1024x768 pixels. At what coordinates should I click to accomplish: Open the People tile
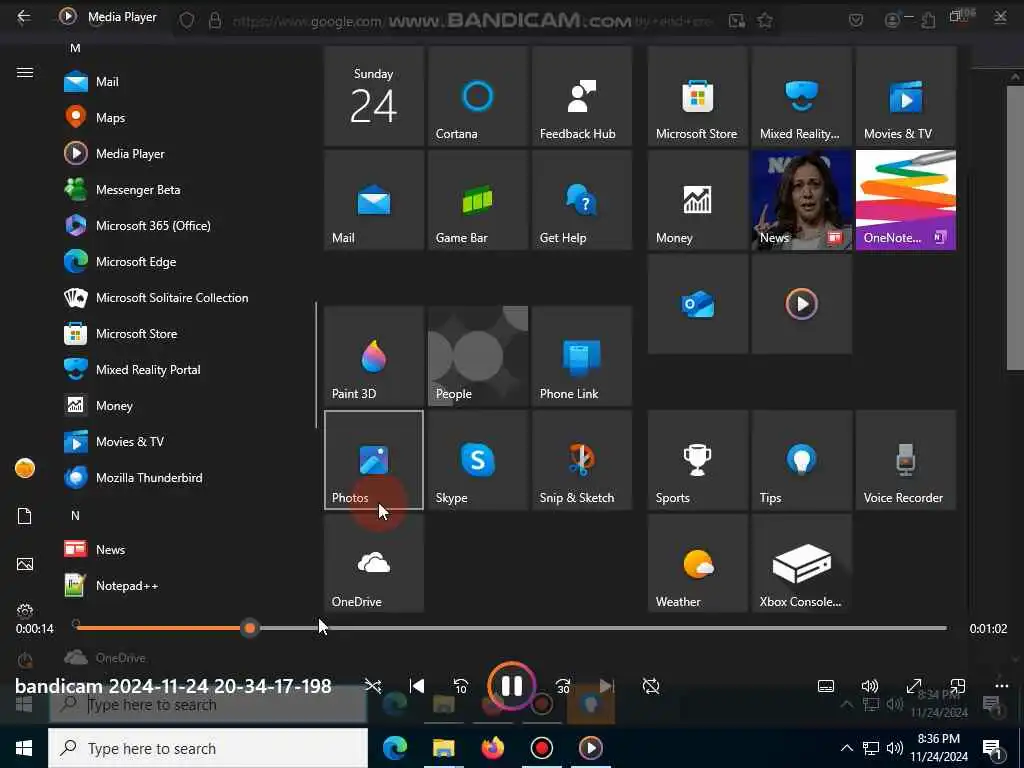click(x=477, y=356)
